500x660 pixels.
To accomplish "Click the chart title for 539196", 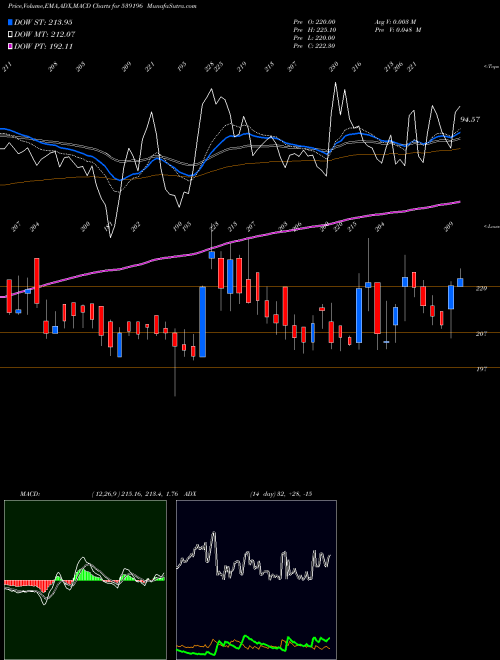I will pos(102,7).
